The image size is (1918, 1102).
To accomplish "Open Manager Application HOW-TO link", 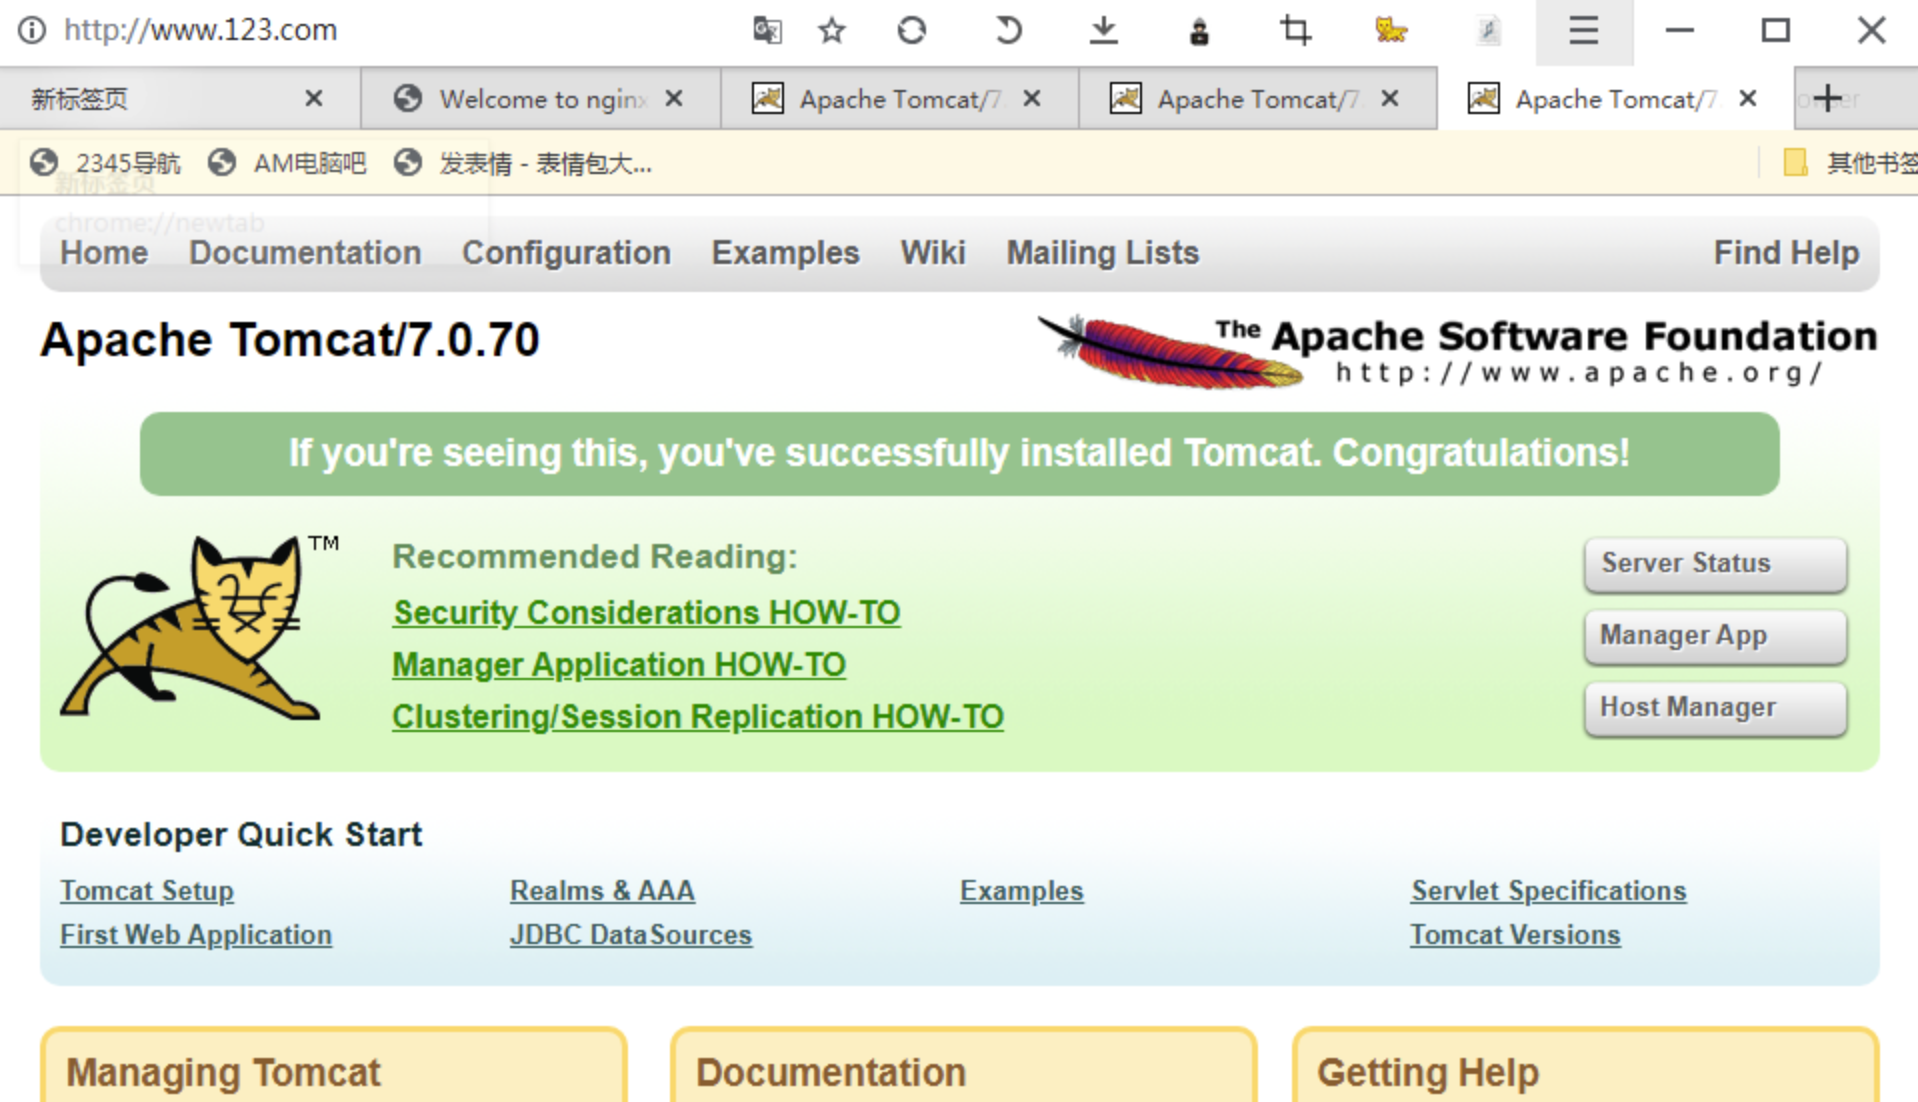I will coord(619,664).
